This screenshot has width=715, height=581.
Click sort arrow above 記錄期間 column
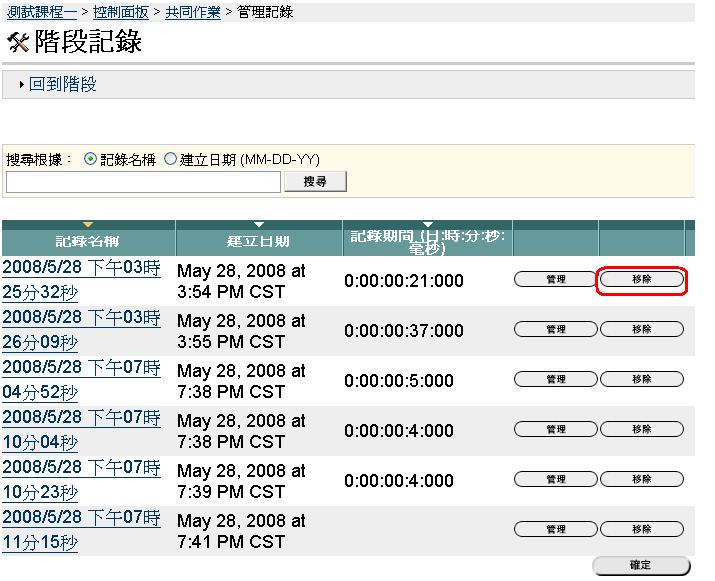[428, 224]
